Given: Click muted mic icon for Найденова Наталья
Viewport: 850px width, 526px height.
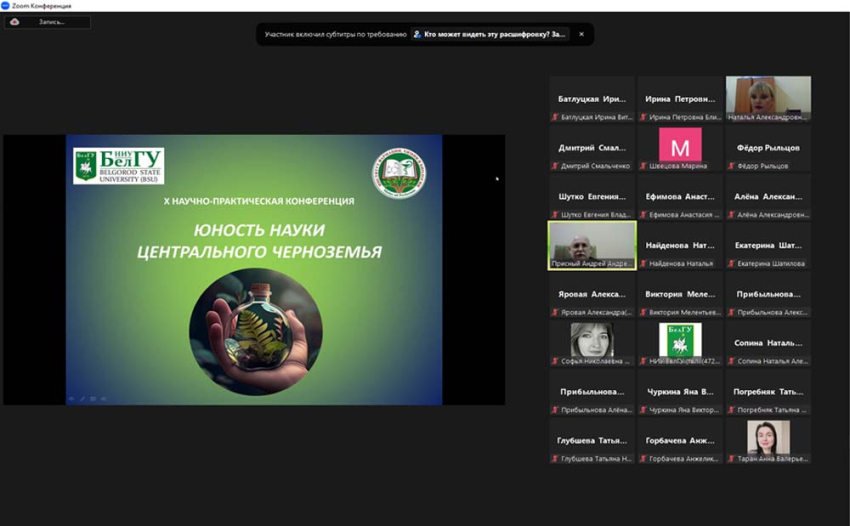Looking at the screenshot, I should pos(643,263).
